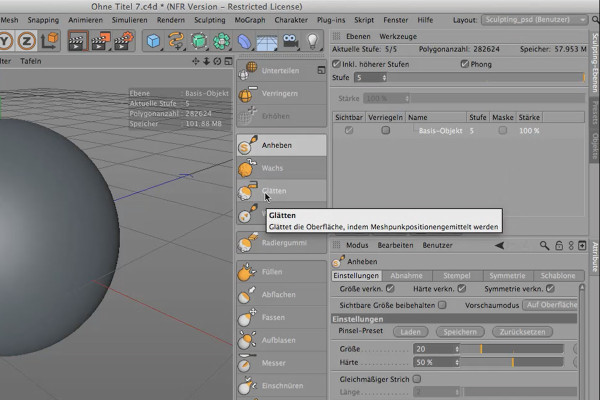Select the Aufblasen inflate brush
The image size is (600, 400).
281,340
